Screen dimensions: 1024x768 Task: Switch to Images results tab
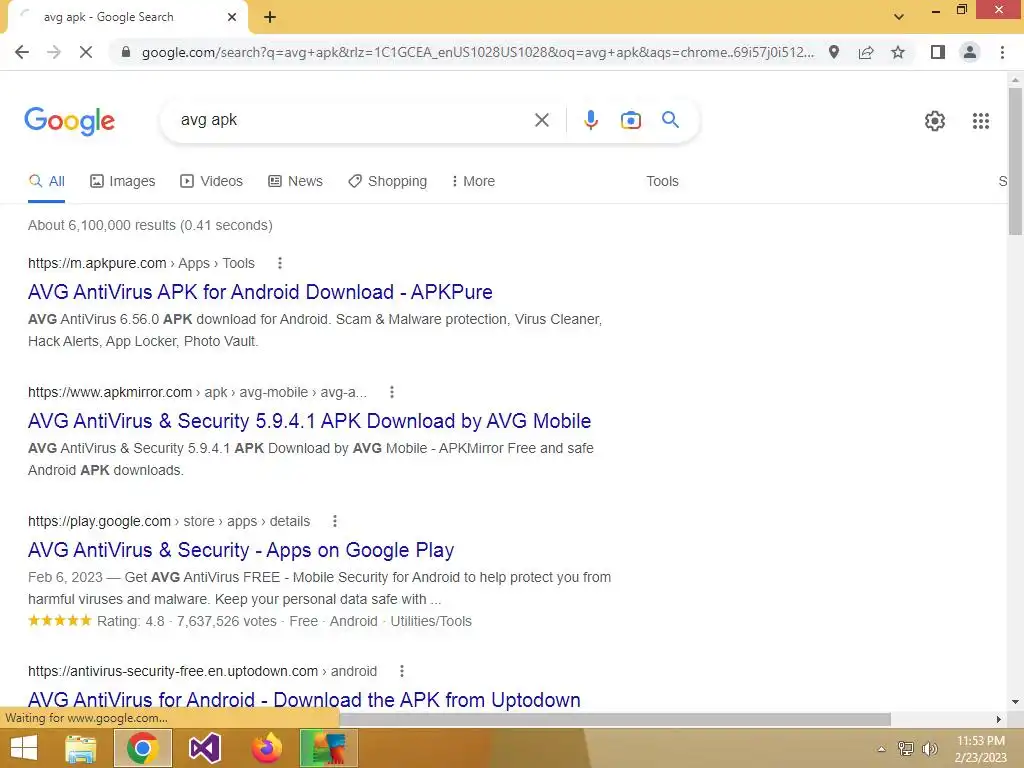coord(123,182)
